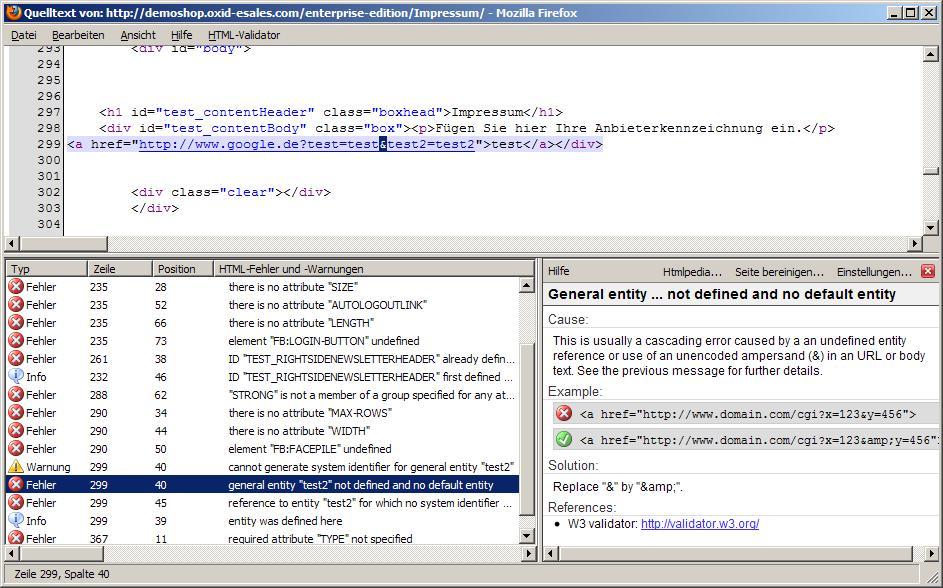Screen dimensions: 943x588
Task: Click the Firefox icon in the title bar
Action: click(x=12, y=12)
